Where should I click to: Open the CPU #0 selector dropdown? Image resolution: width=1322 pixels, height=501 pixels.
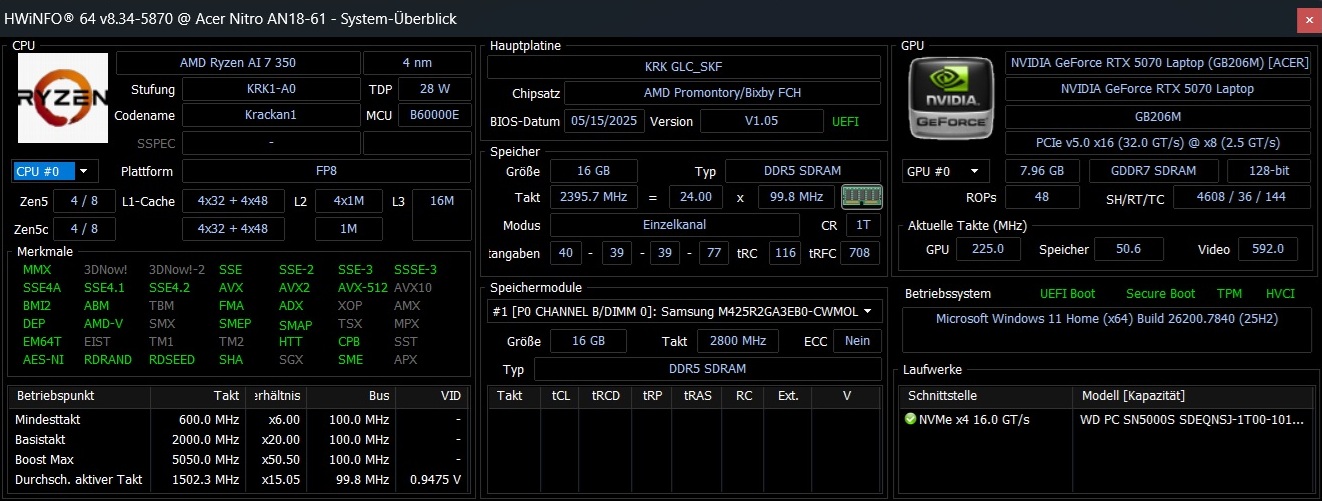[x=56, y=171]
